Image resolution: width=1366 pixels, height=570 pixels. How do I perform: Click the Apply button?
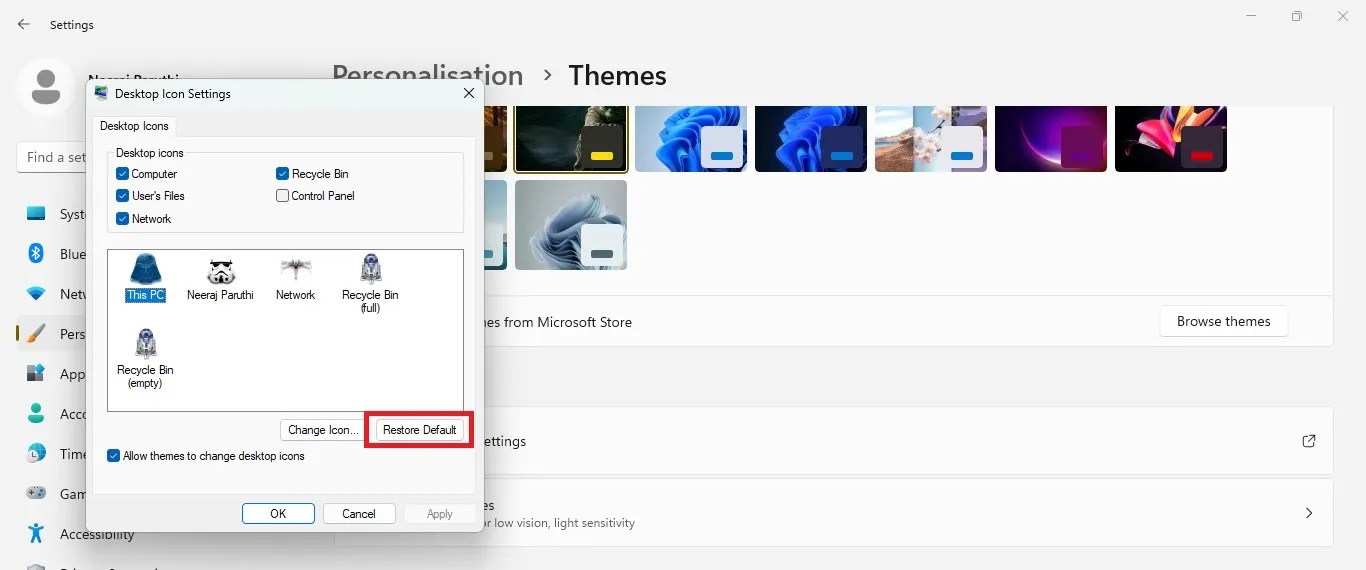[440, 514]
